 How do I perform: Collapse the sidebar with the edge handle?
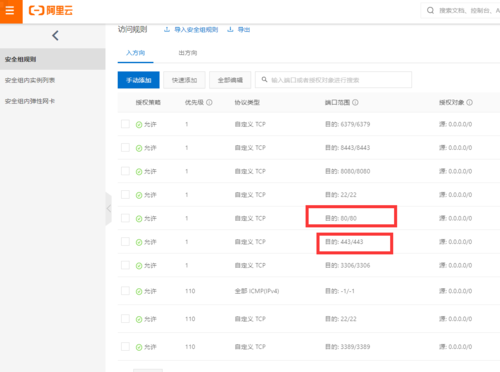click(x=109, y=209)
